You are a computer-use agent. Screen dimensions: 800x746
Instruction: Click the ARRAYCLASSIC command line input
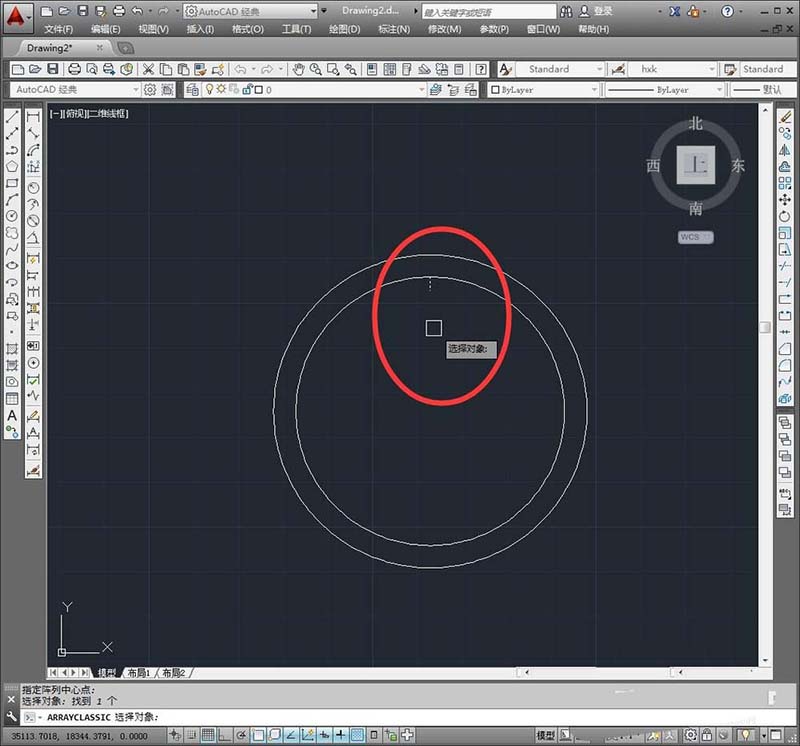400,717
